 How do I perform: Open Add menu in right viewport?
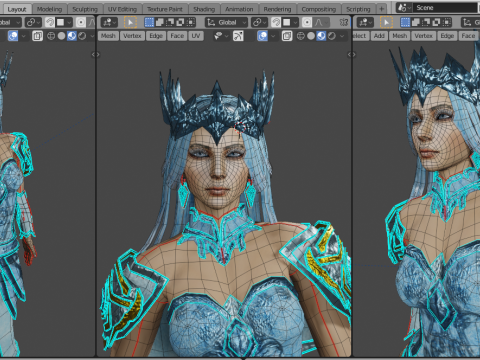pyautogui.click(x=379, y=36)
